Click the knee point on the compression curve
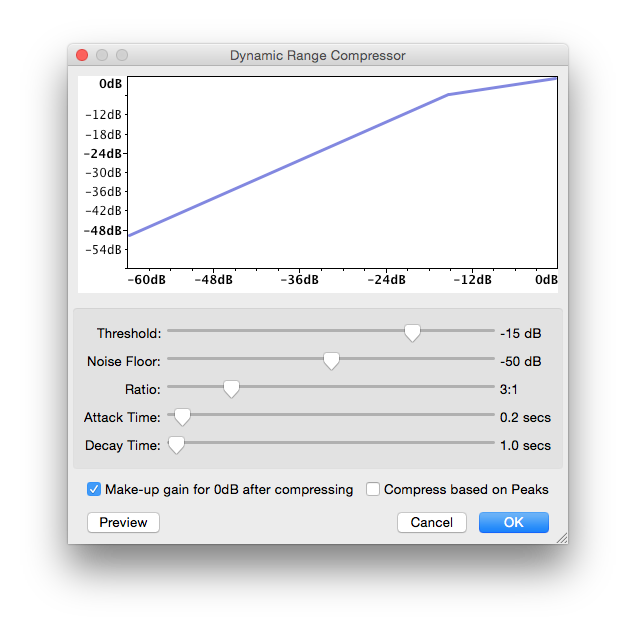Viewport: 636px width, 636px height. (x=448, y=95)
